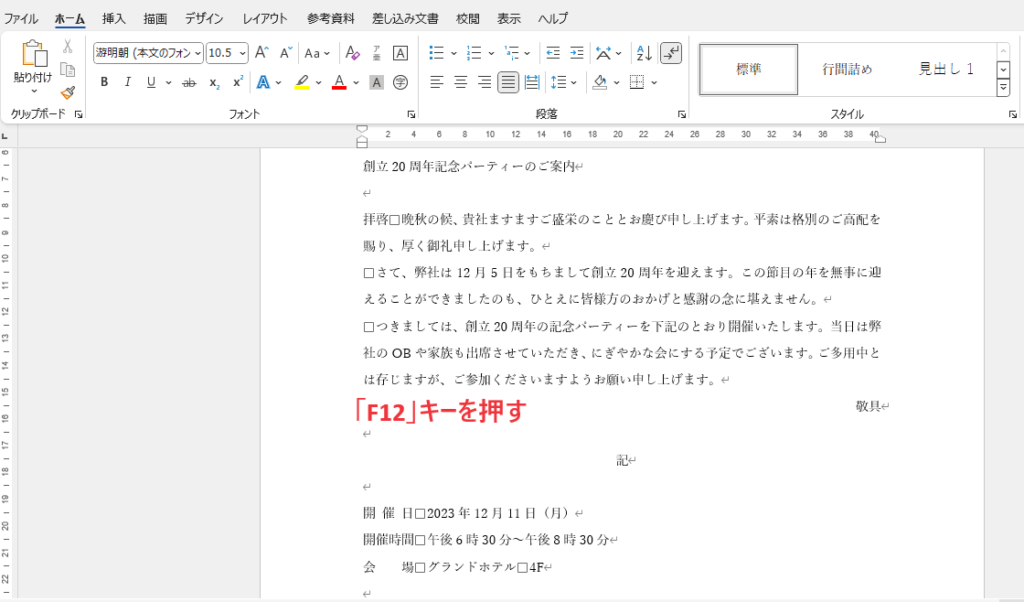Viewport: 1024px width, 602px height.
Task: Toggle underline formatting
Action: 151,83
